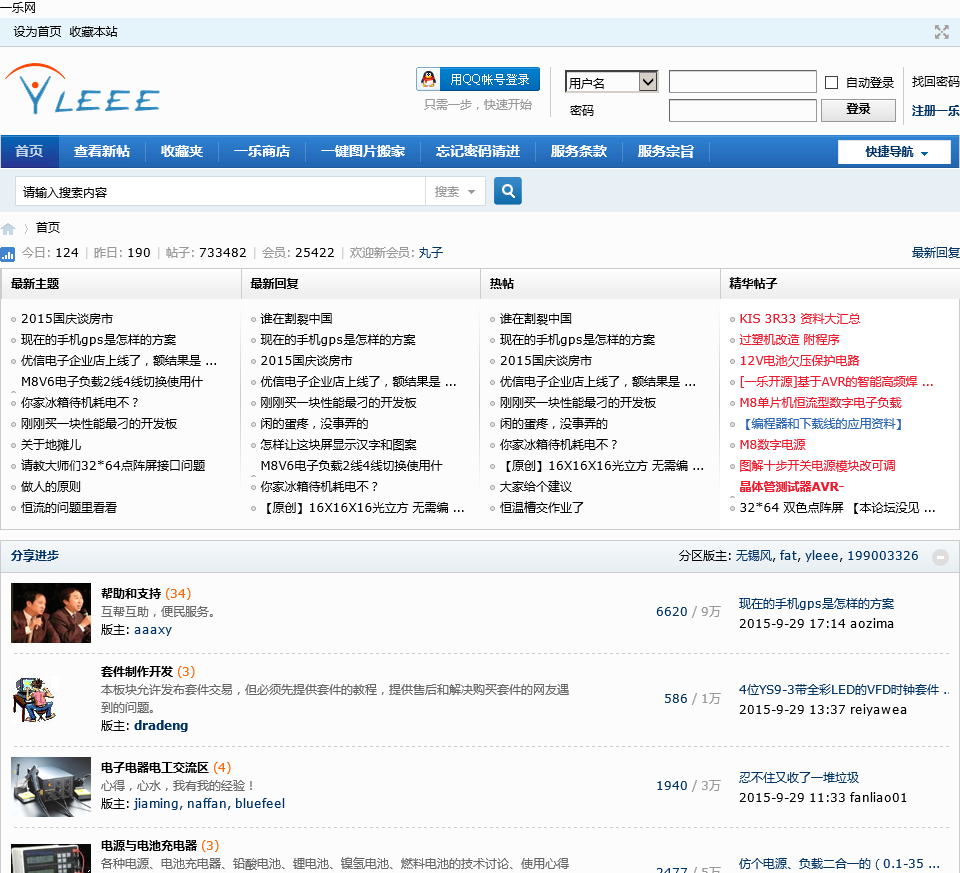
Task: Open the 帮助和支持 forum title
Action: pos(131,593)
